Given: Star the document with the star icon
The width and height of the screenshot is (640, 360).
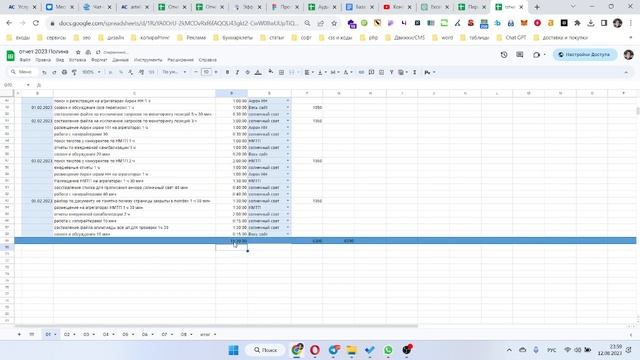Looking at the screenshot, I should point(78,52).
